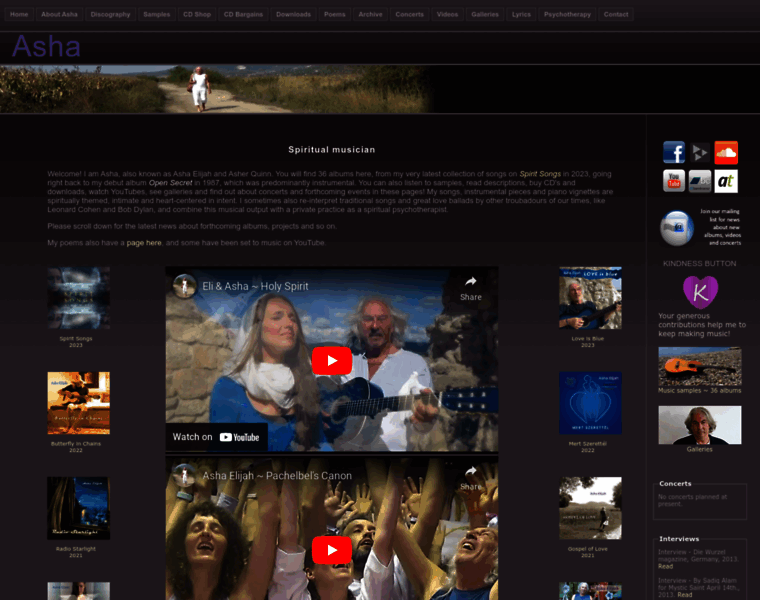Click the 'page here' poems link
This screenshot has height=600, width=760.
click(144, 243)
